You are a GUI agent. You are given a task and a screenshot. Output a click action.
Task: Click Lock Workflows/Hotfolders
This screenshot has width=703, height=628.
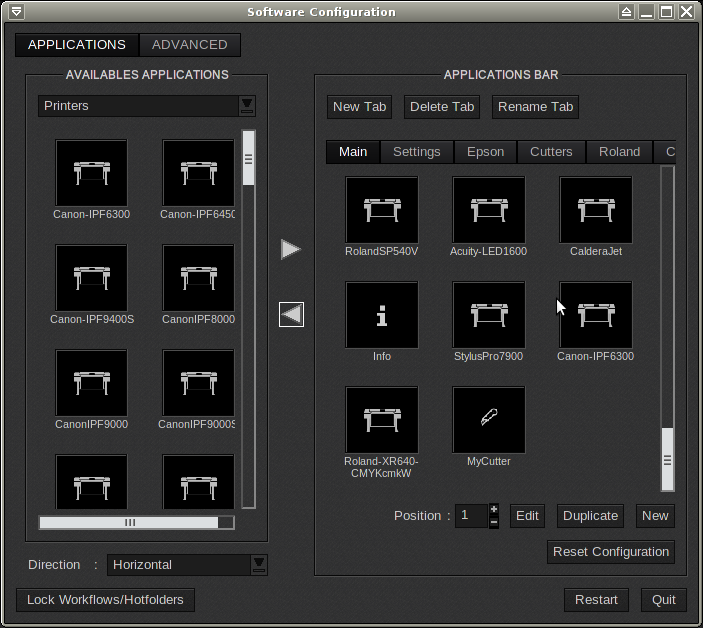point(105,600)
